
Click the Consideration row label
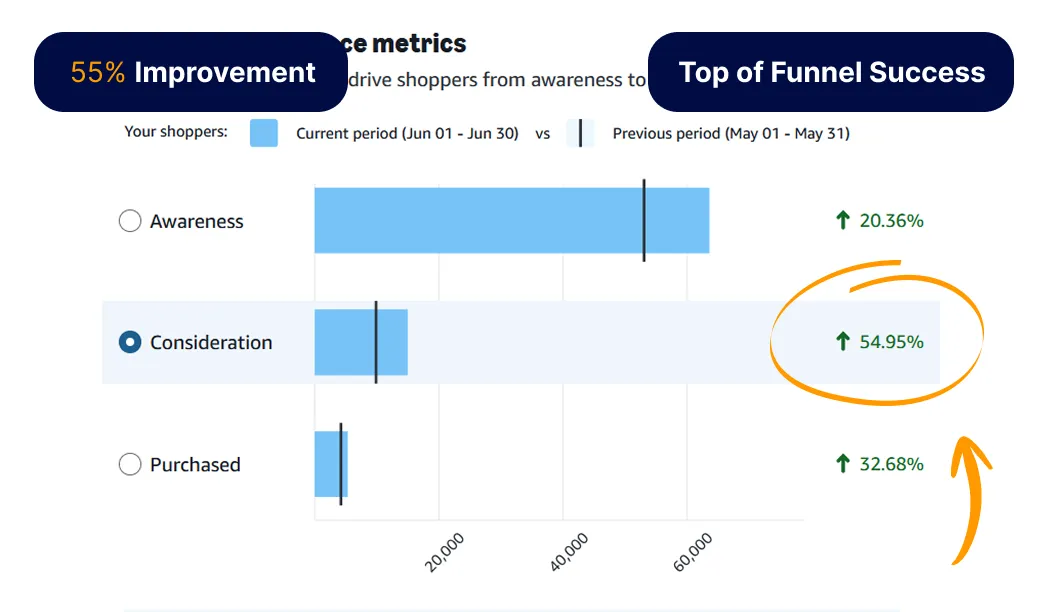click(211, 342)
